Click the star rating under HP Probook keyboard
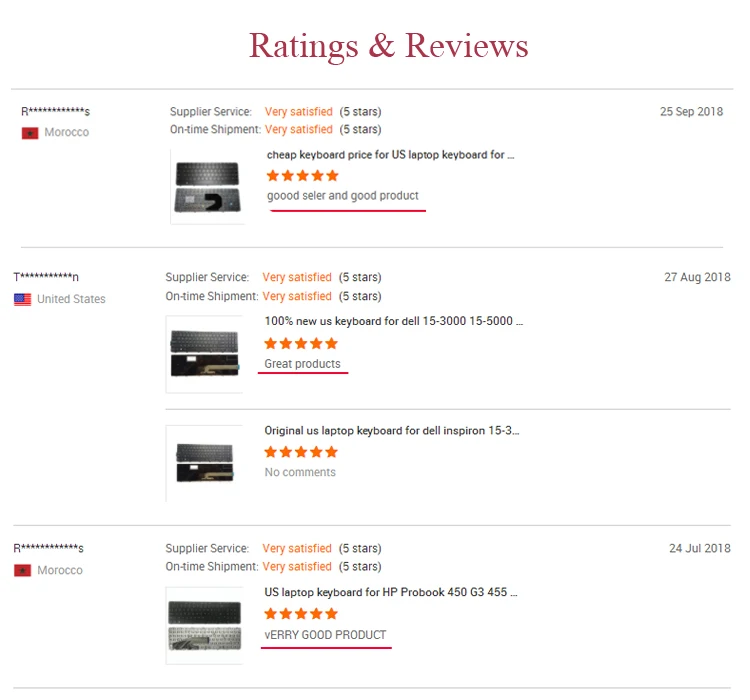 pyautogui.click(x=301, y=613)
